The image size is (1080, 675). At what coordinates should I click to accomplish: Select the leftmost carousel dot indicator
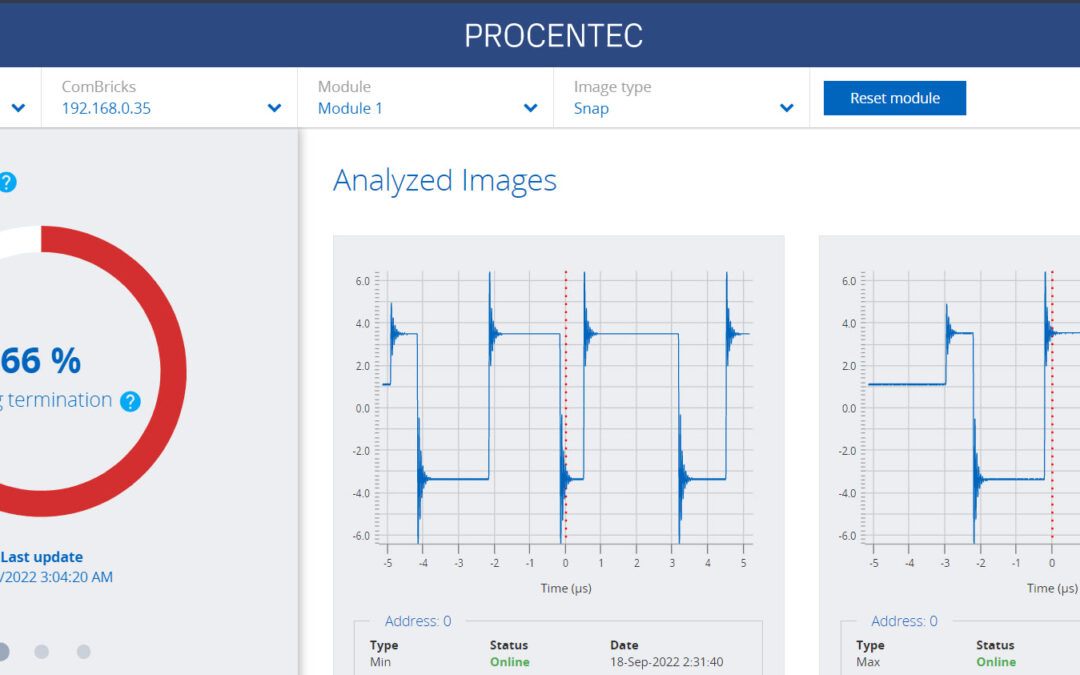[3, 652]
